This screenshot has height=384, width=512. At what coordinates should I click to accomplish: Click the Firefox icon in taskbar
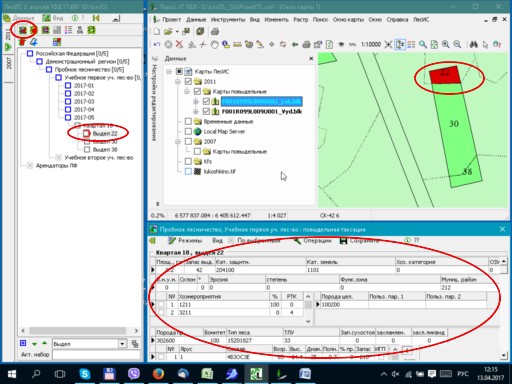click(158, 374)
